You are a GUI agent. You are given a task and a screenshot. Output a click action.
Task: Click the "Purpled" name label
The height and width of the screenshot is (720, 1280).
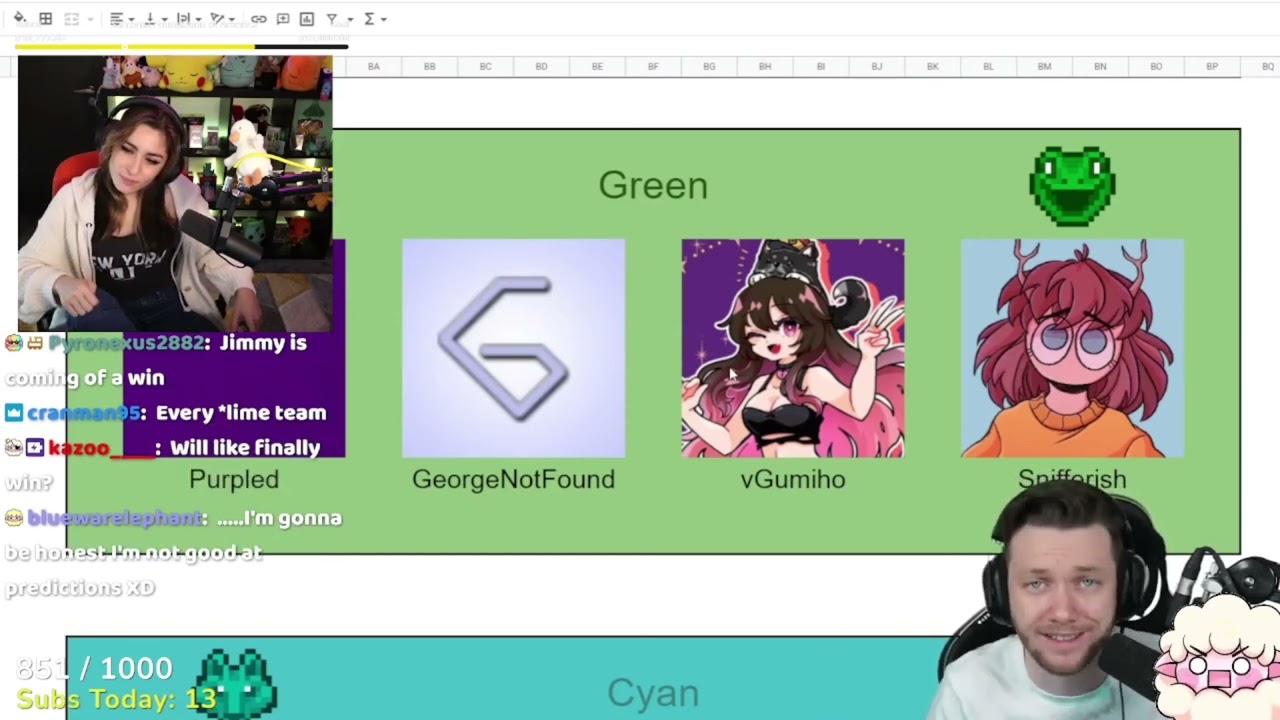coord(234,480)
